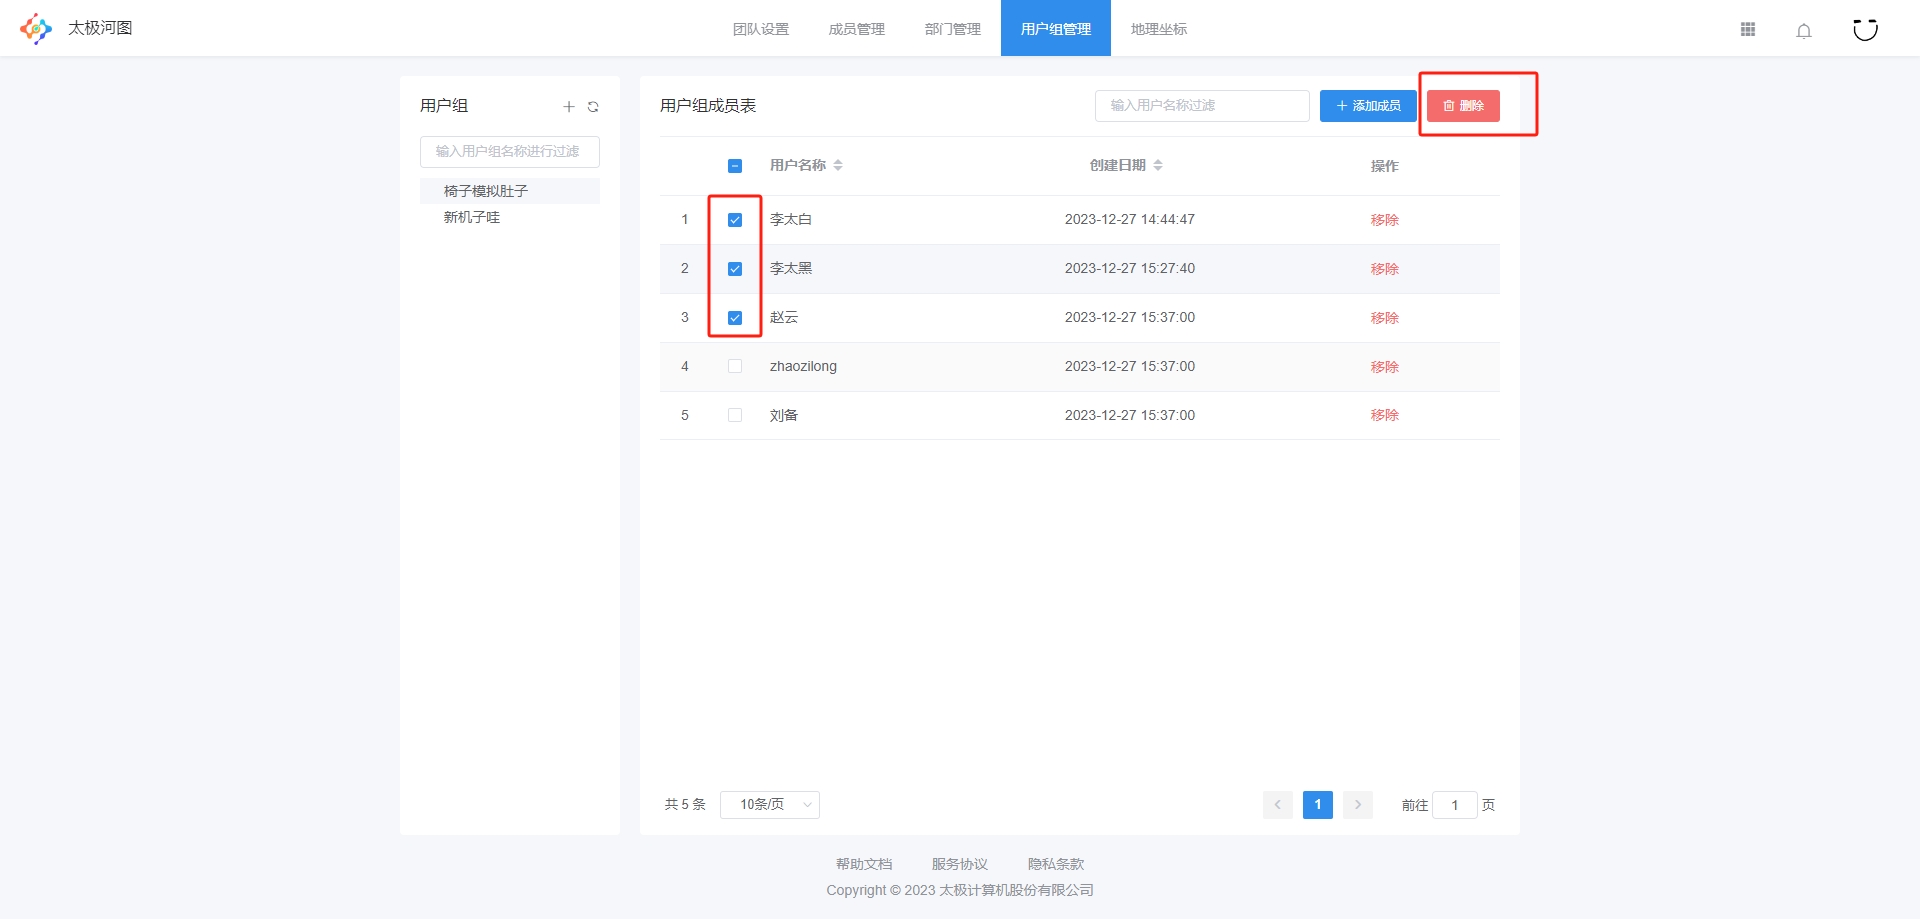This screenshot has height=919, width=1920.
Task: Open the 10条/页 page size dropdown
Action: [x=770, y=805]
